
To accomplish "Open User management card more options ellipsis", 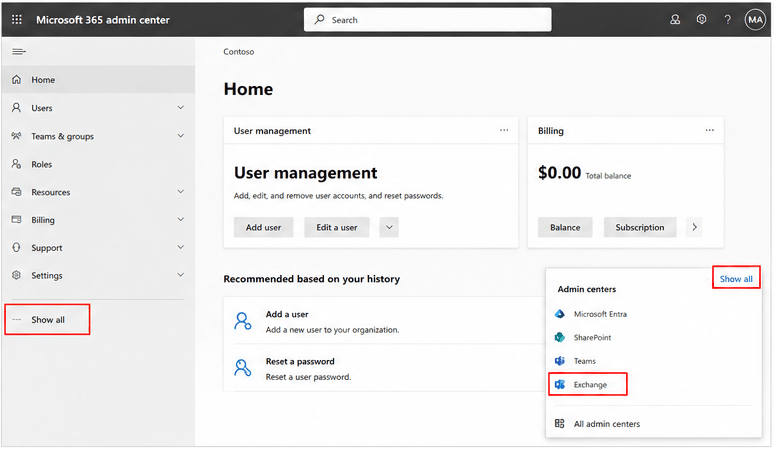I will click(x=504, y=130).
